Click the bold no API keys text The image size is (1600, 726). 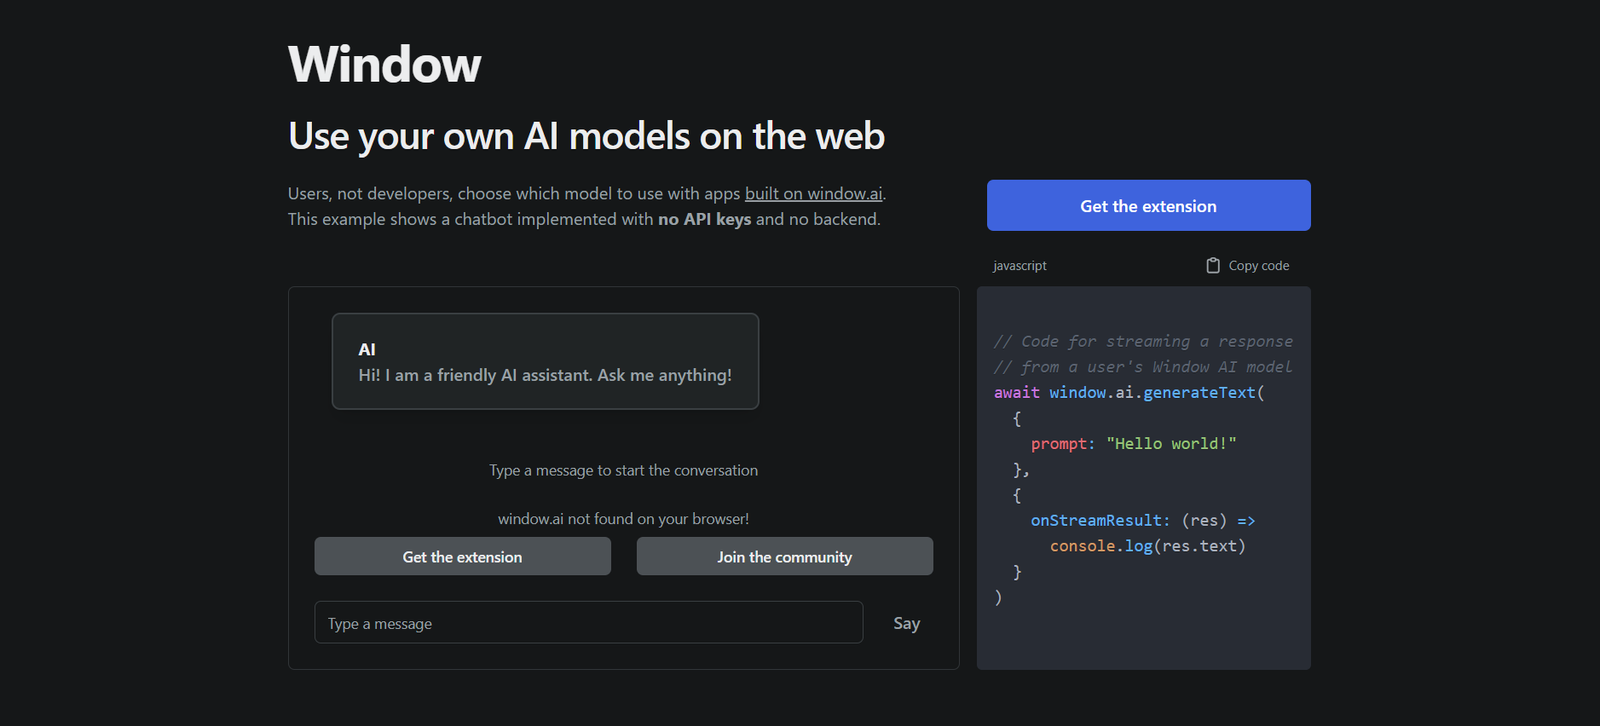pyautogui.click(x=704, y=219)
